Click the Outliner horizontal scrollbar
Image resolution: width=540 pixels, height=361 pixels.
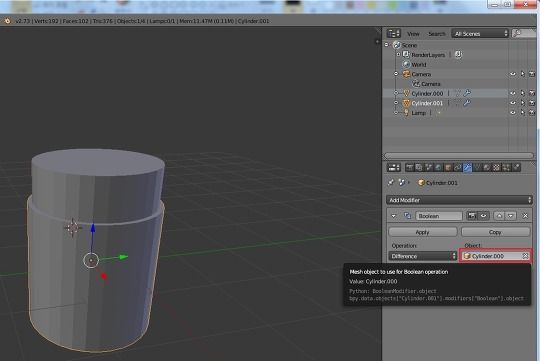pyautogui.click(x=459, y=155)
